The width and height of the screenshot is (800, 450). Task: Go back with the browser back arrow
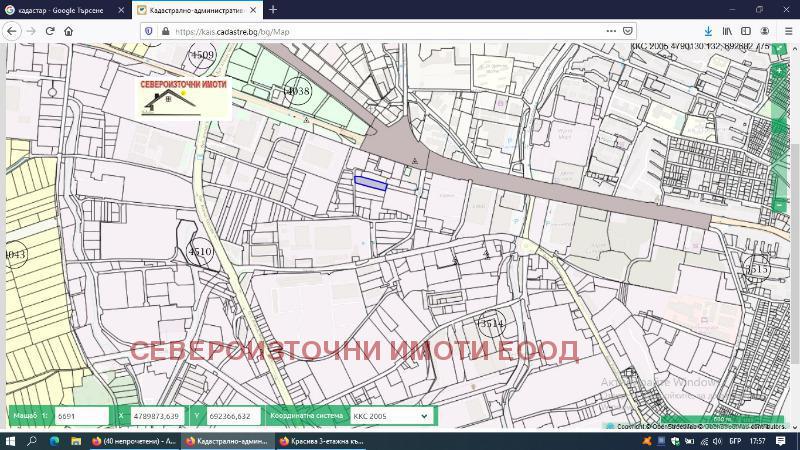pyautogui.click(x=11, y=31)
